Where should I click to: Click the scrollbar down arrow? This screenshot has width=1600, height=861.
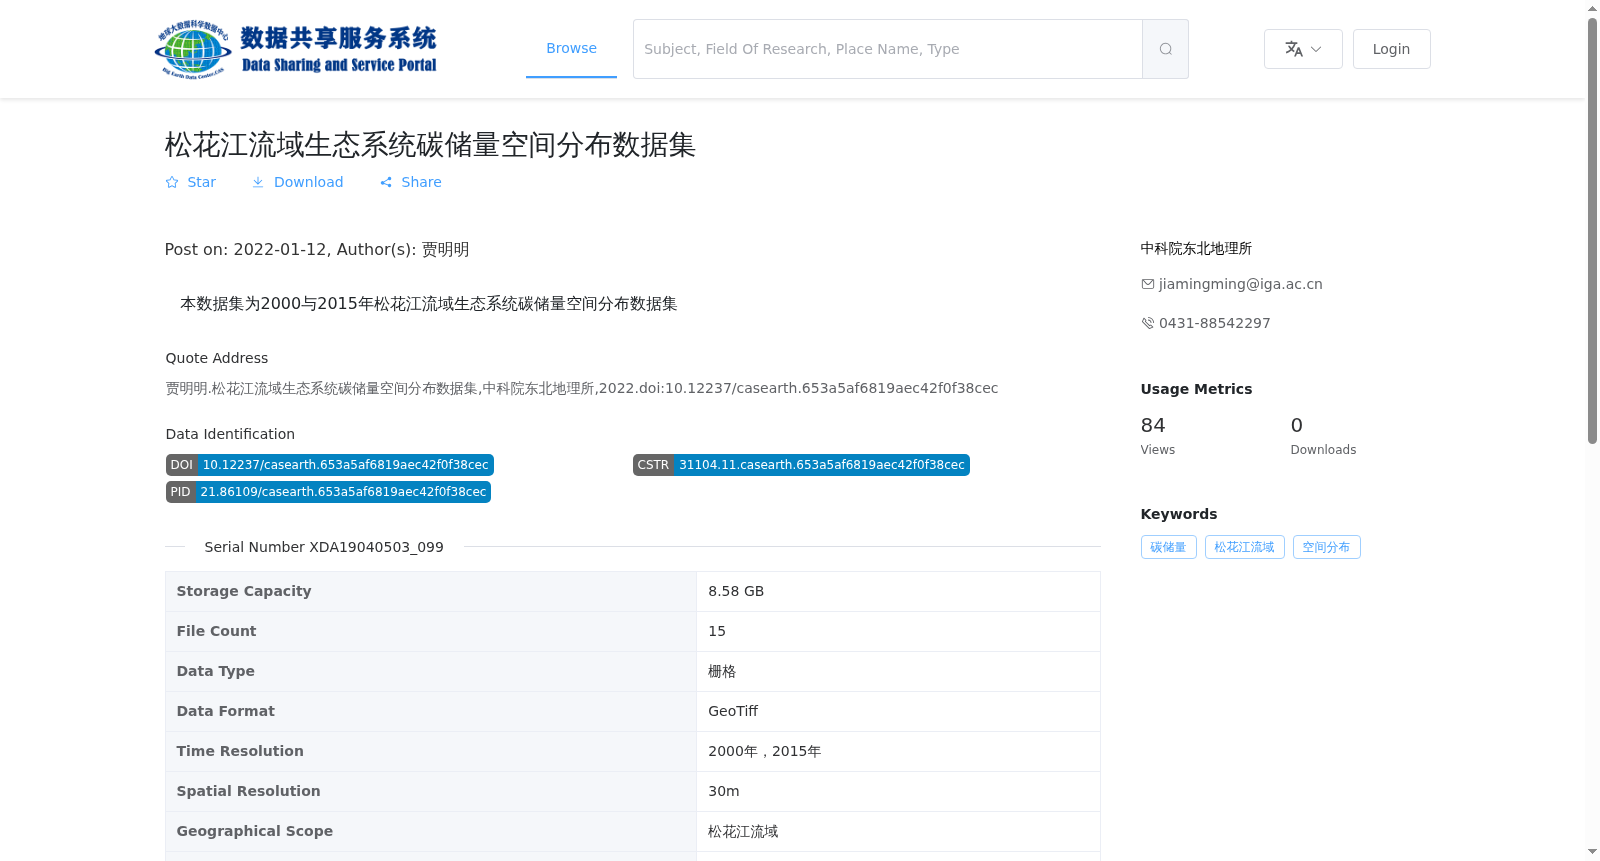coord(1592,852)
